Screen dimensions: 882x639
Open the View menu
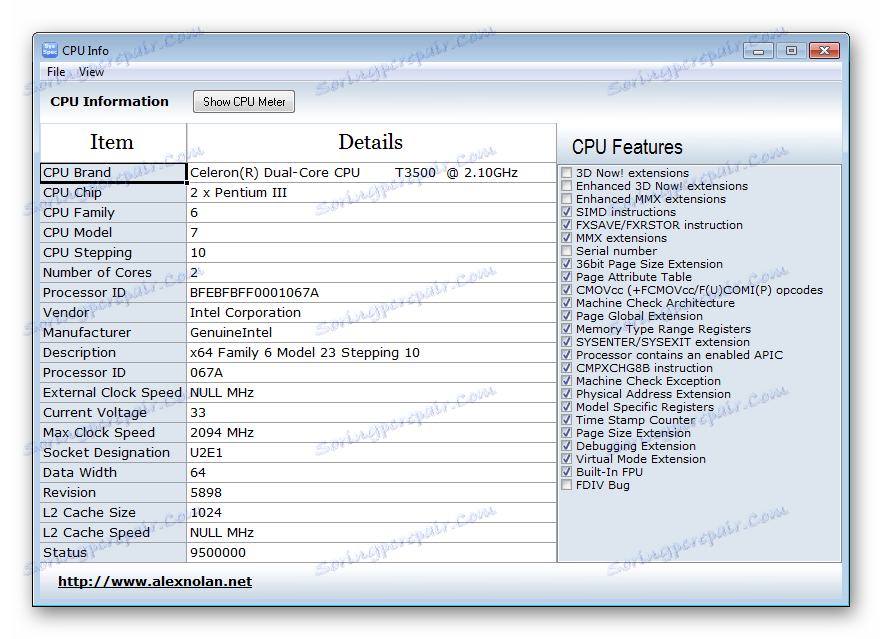91,71
